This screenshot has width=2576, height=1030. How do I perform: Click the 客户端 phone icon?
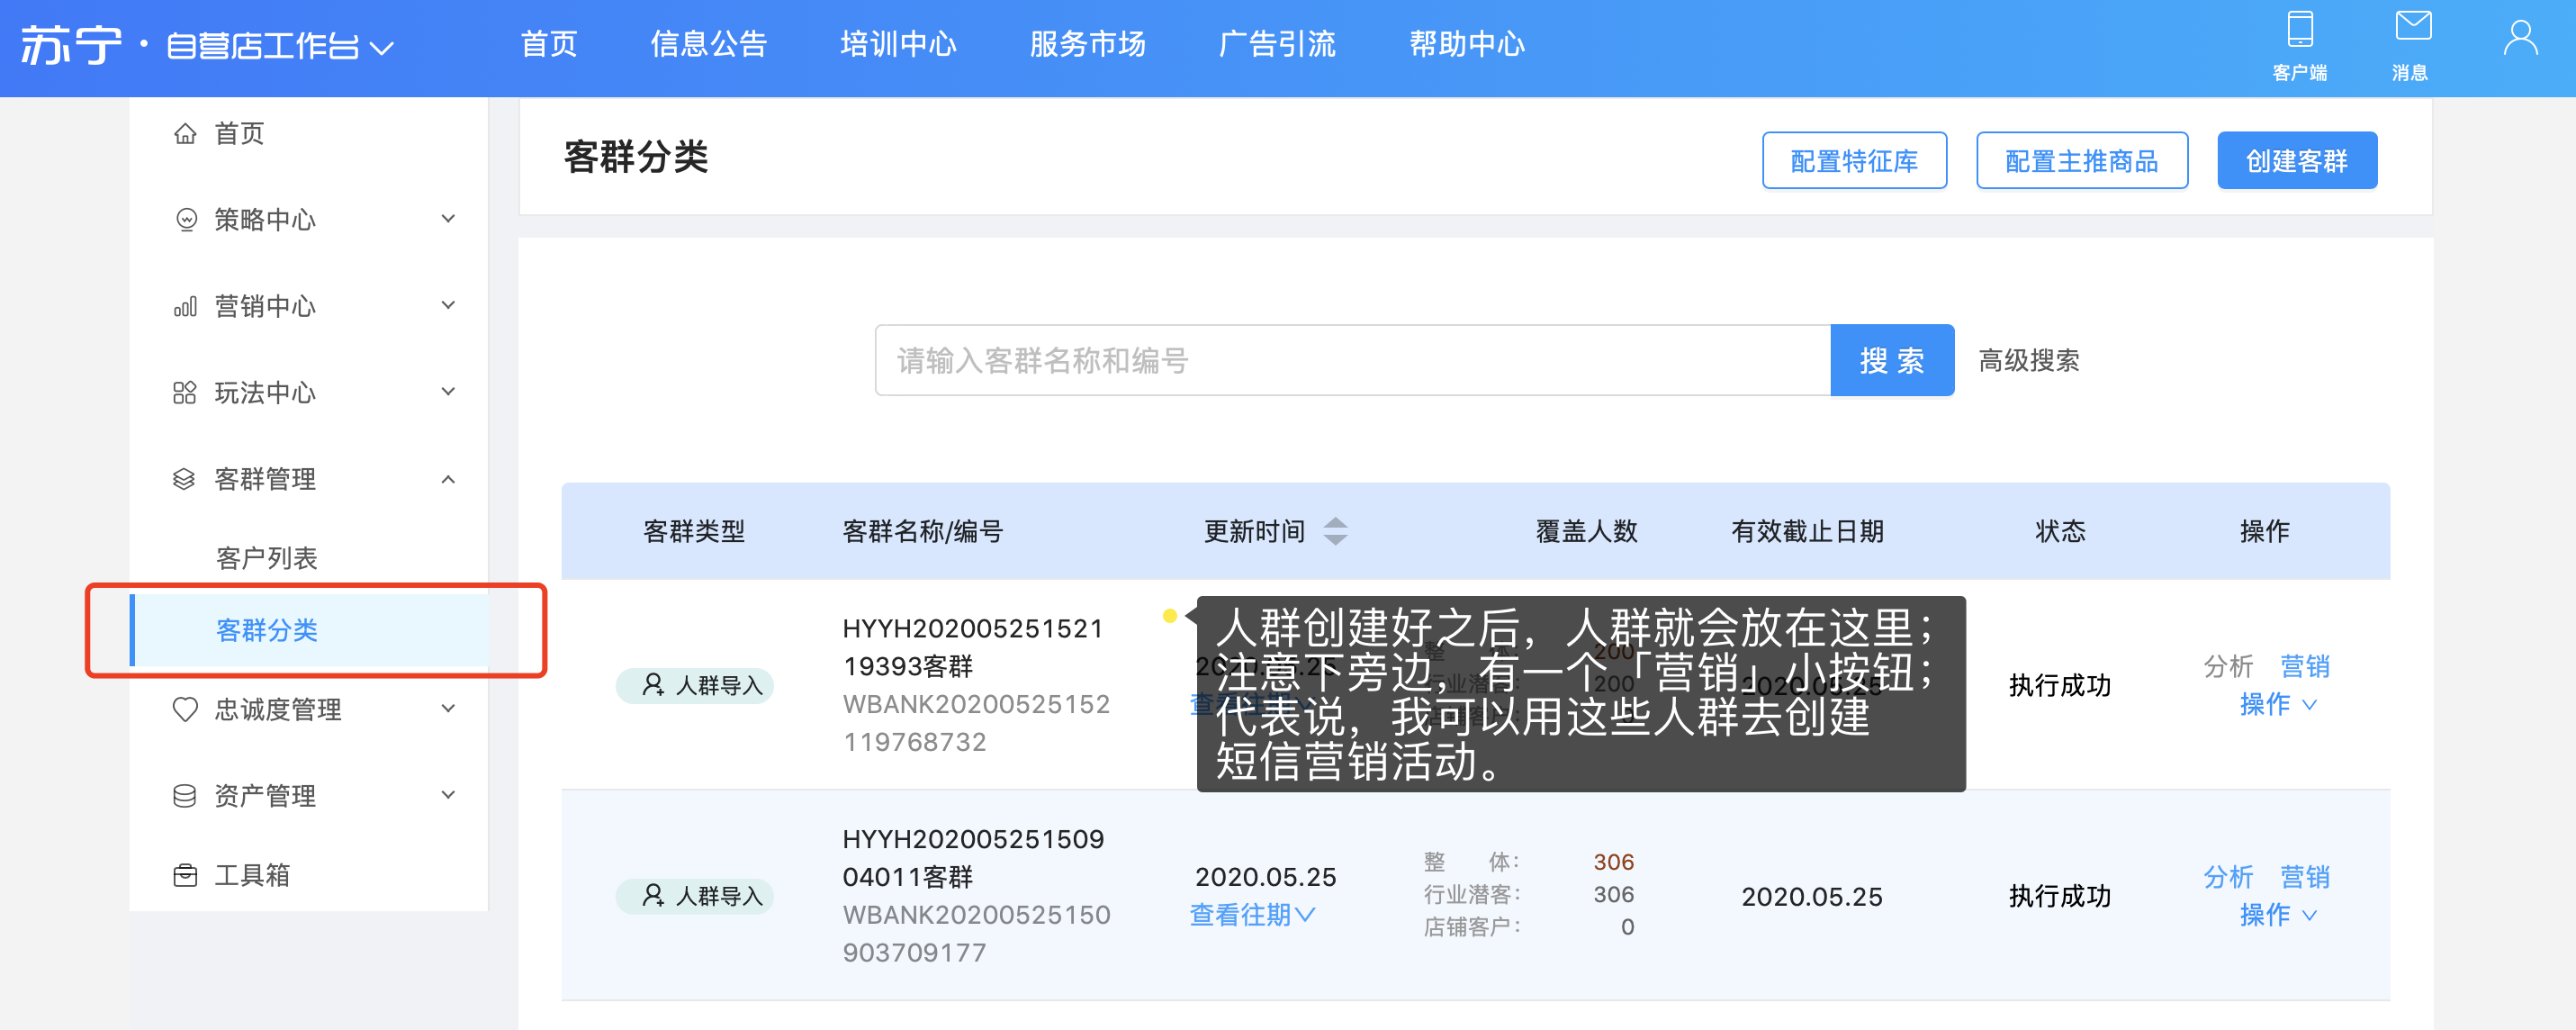[x=2300, y=29]
